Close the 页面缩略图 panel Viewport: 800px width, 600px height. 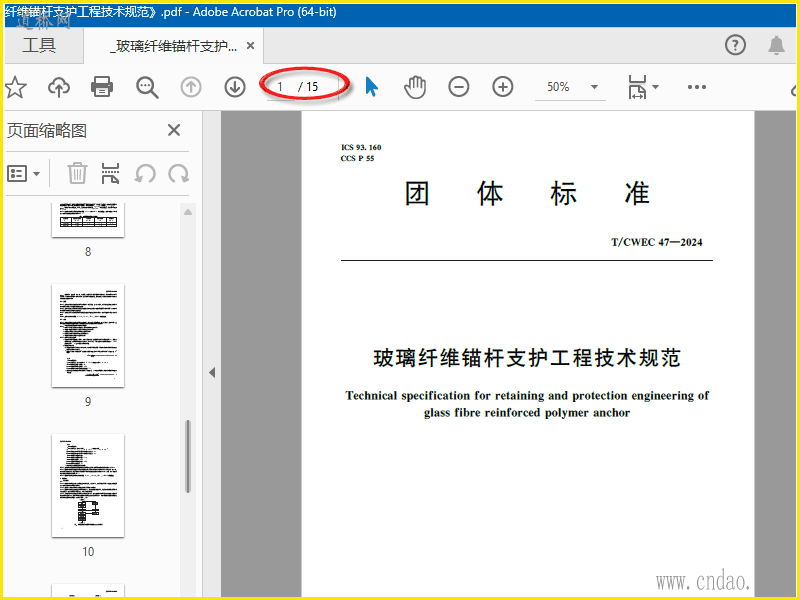click(174, 130)
